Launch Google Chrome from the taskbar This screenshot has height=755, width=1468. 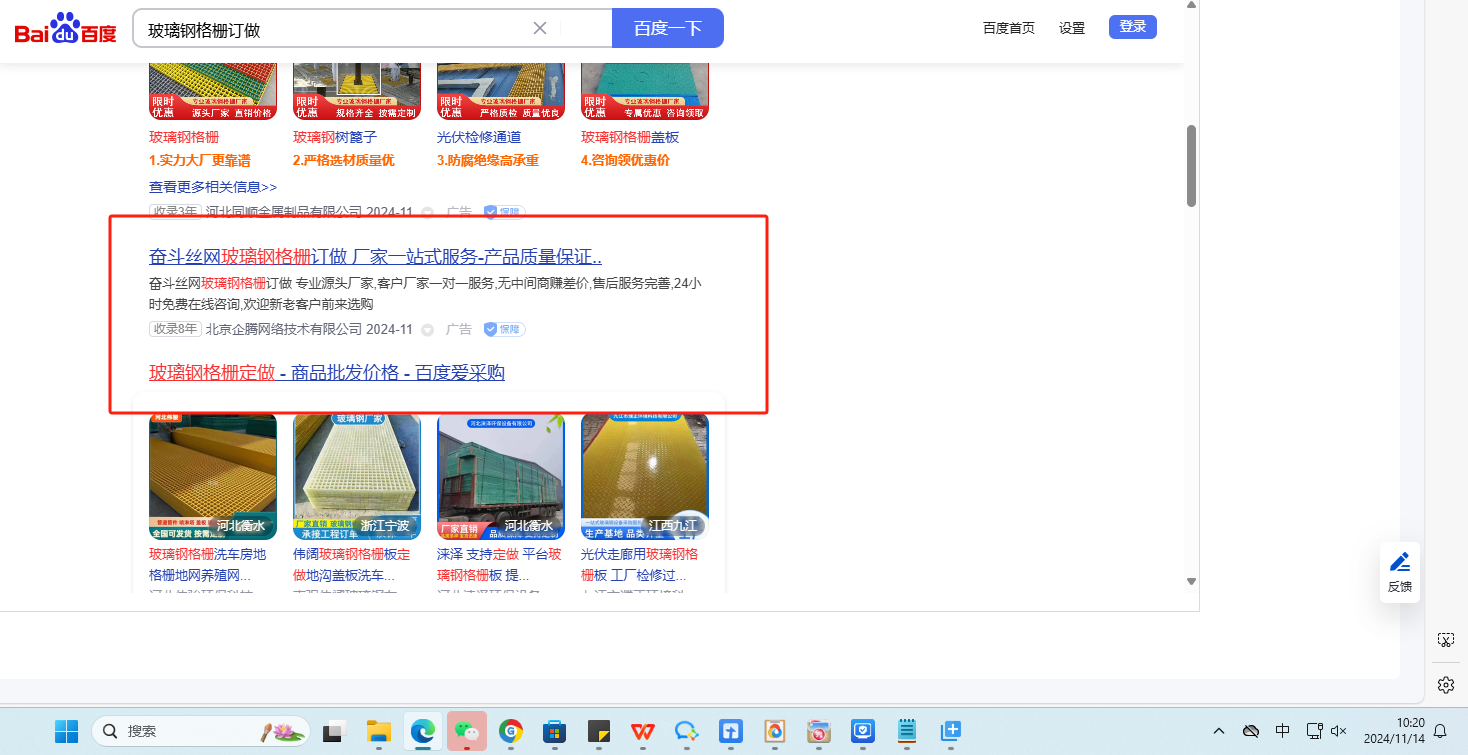click(x=511, y=731)
